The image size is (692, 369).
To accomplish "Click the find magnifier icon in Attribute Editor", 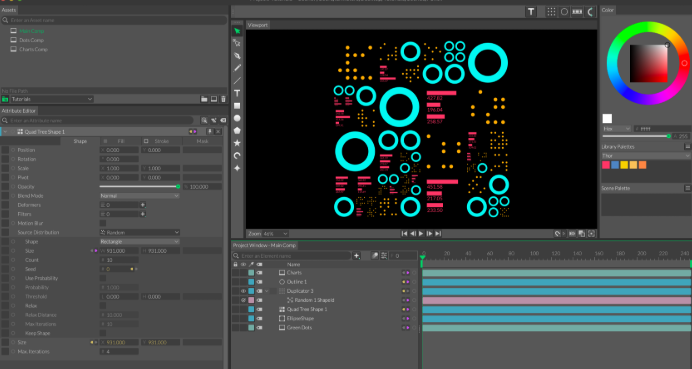I will [204, 120].
